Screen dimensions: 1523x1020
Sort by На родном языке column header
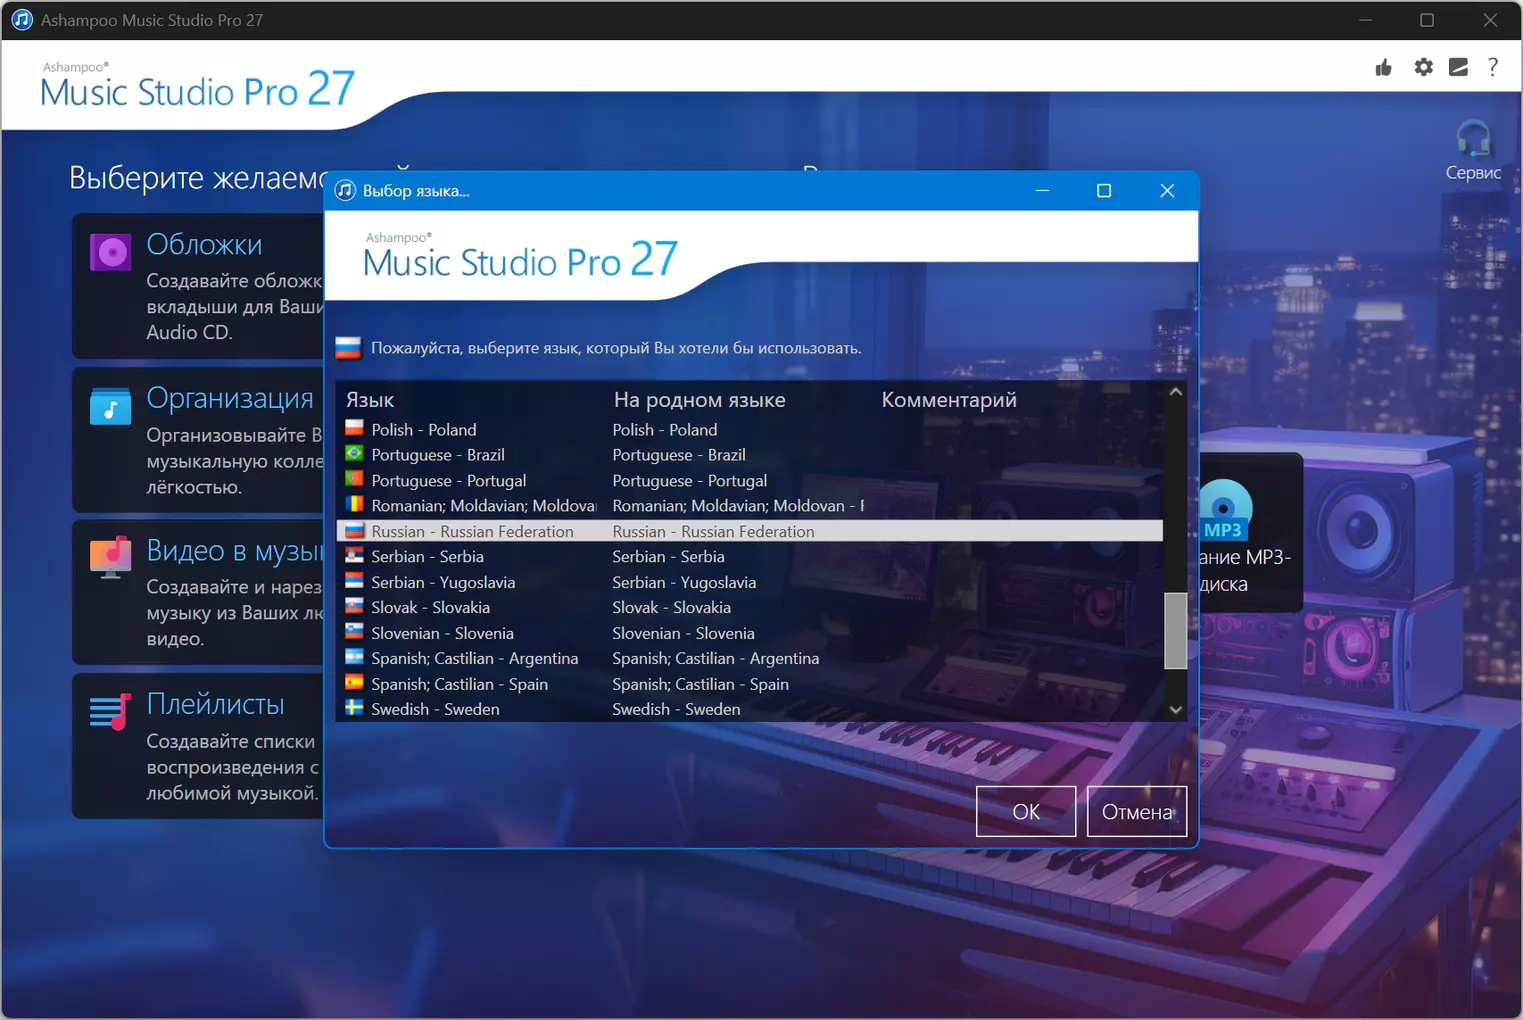(x=699, y=400)
